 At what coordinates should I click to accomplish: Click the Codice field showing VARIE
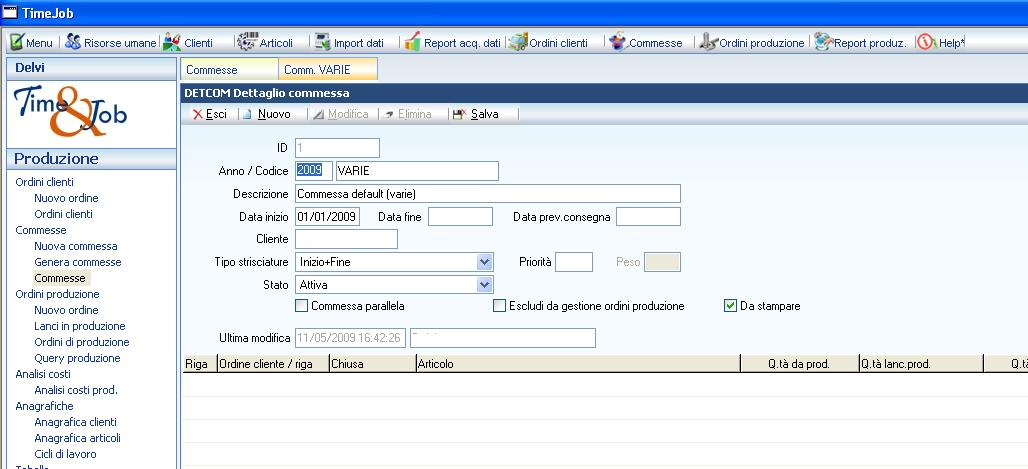coord(417,171)
